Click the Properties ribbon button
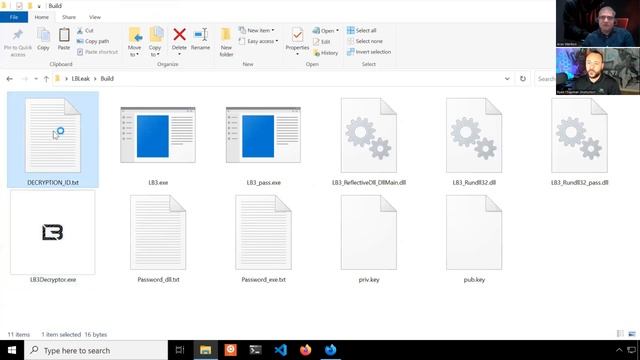The image size is (640, 360). click(x=297, y=42)
